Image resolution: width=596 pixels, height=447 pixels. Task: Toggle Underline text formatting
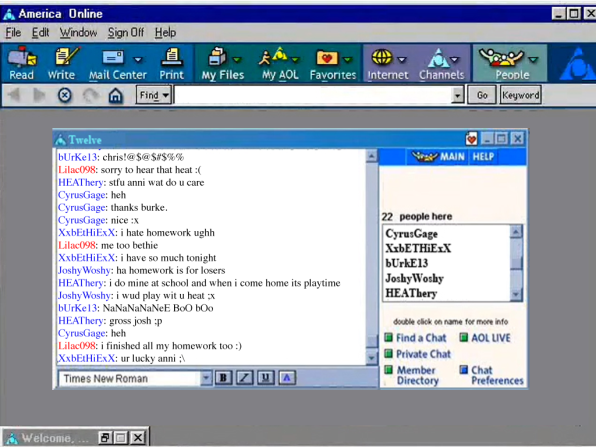tap(266, 378)
